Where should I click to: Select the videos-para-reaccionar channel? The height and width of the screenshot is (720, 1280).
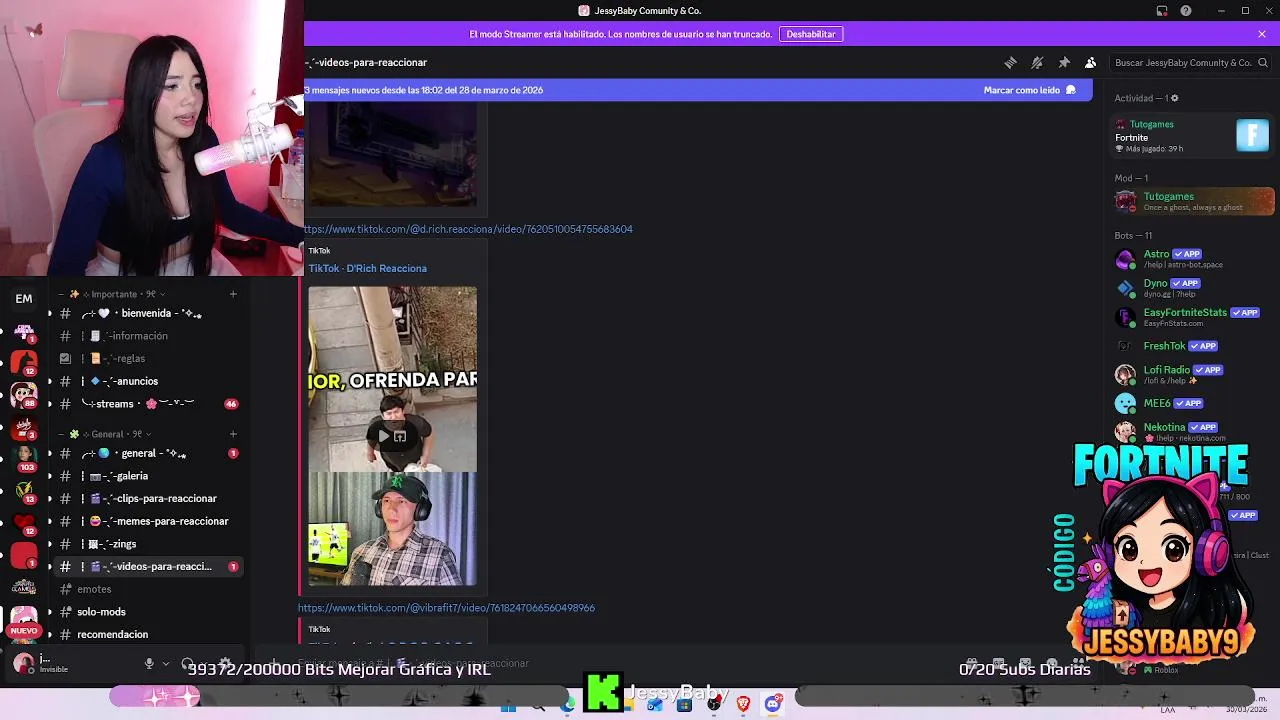(148, 566)
